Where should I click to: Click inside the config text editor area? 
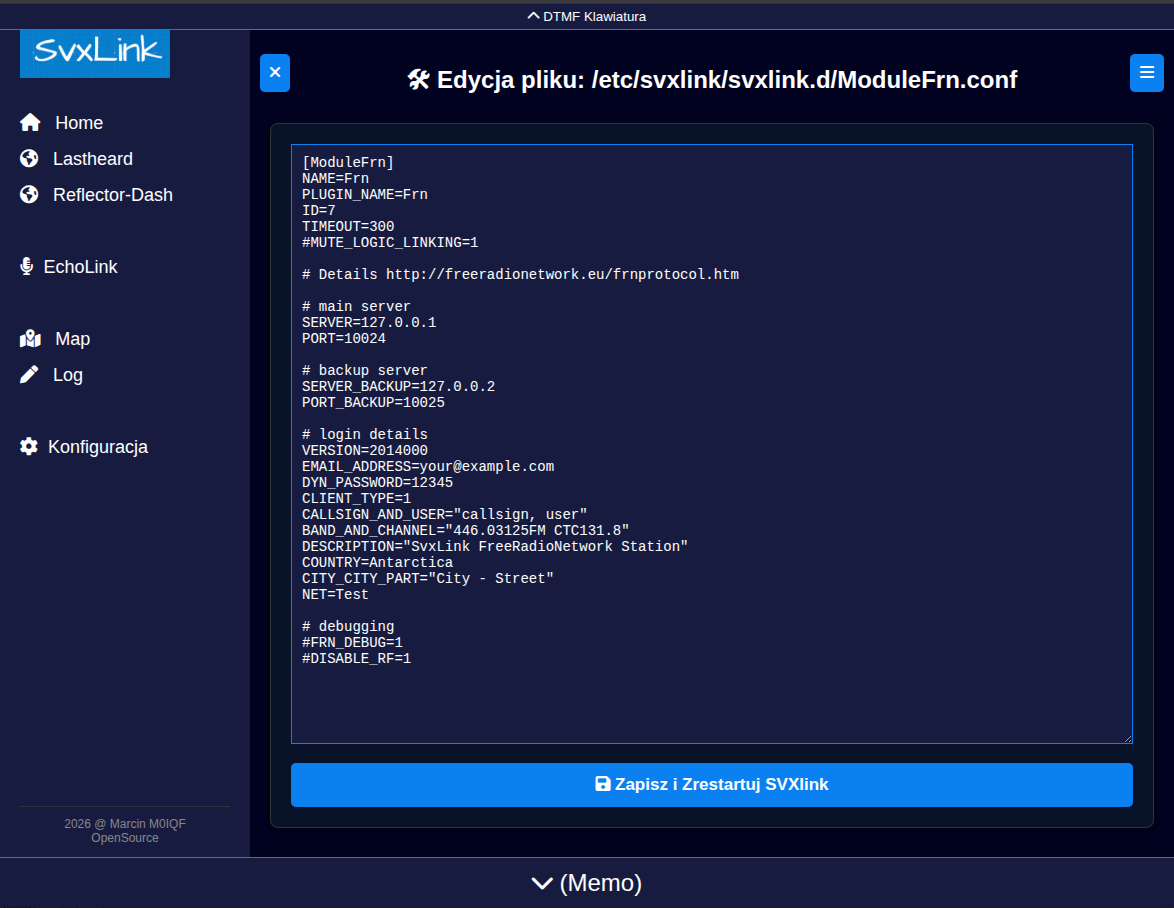[x=711, y=700]
